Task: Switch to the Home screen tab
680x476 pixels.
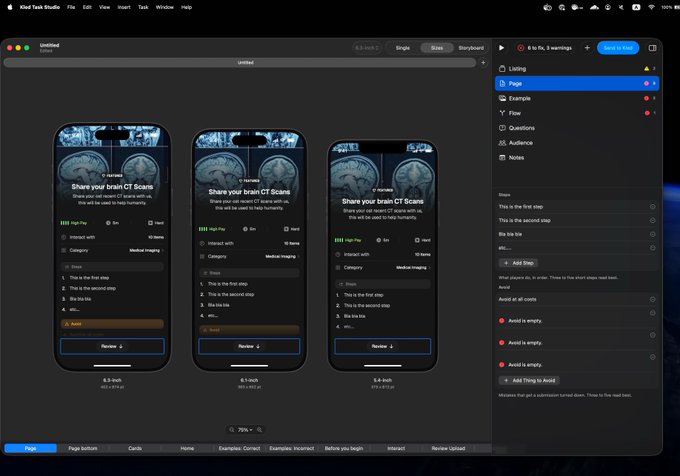Action: [187, 448]
